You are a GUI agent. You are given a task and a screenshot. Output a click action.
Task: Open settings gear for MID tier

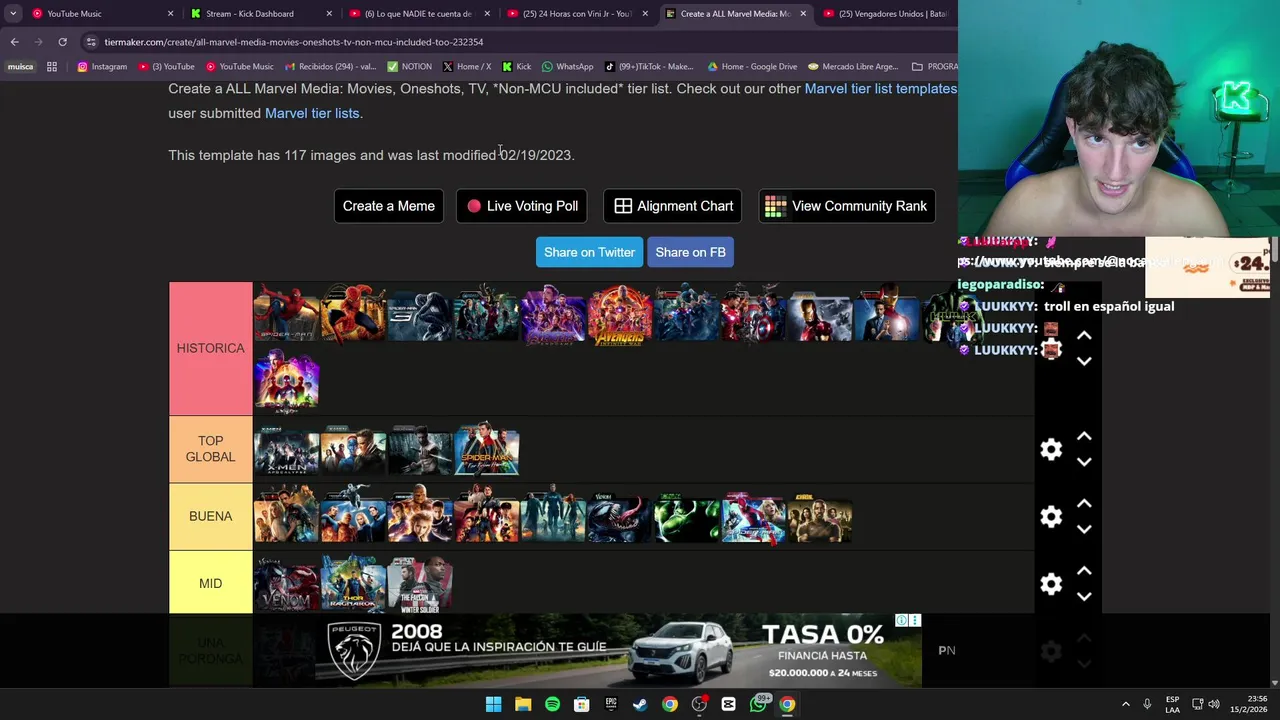coord(1050,584)
